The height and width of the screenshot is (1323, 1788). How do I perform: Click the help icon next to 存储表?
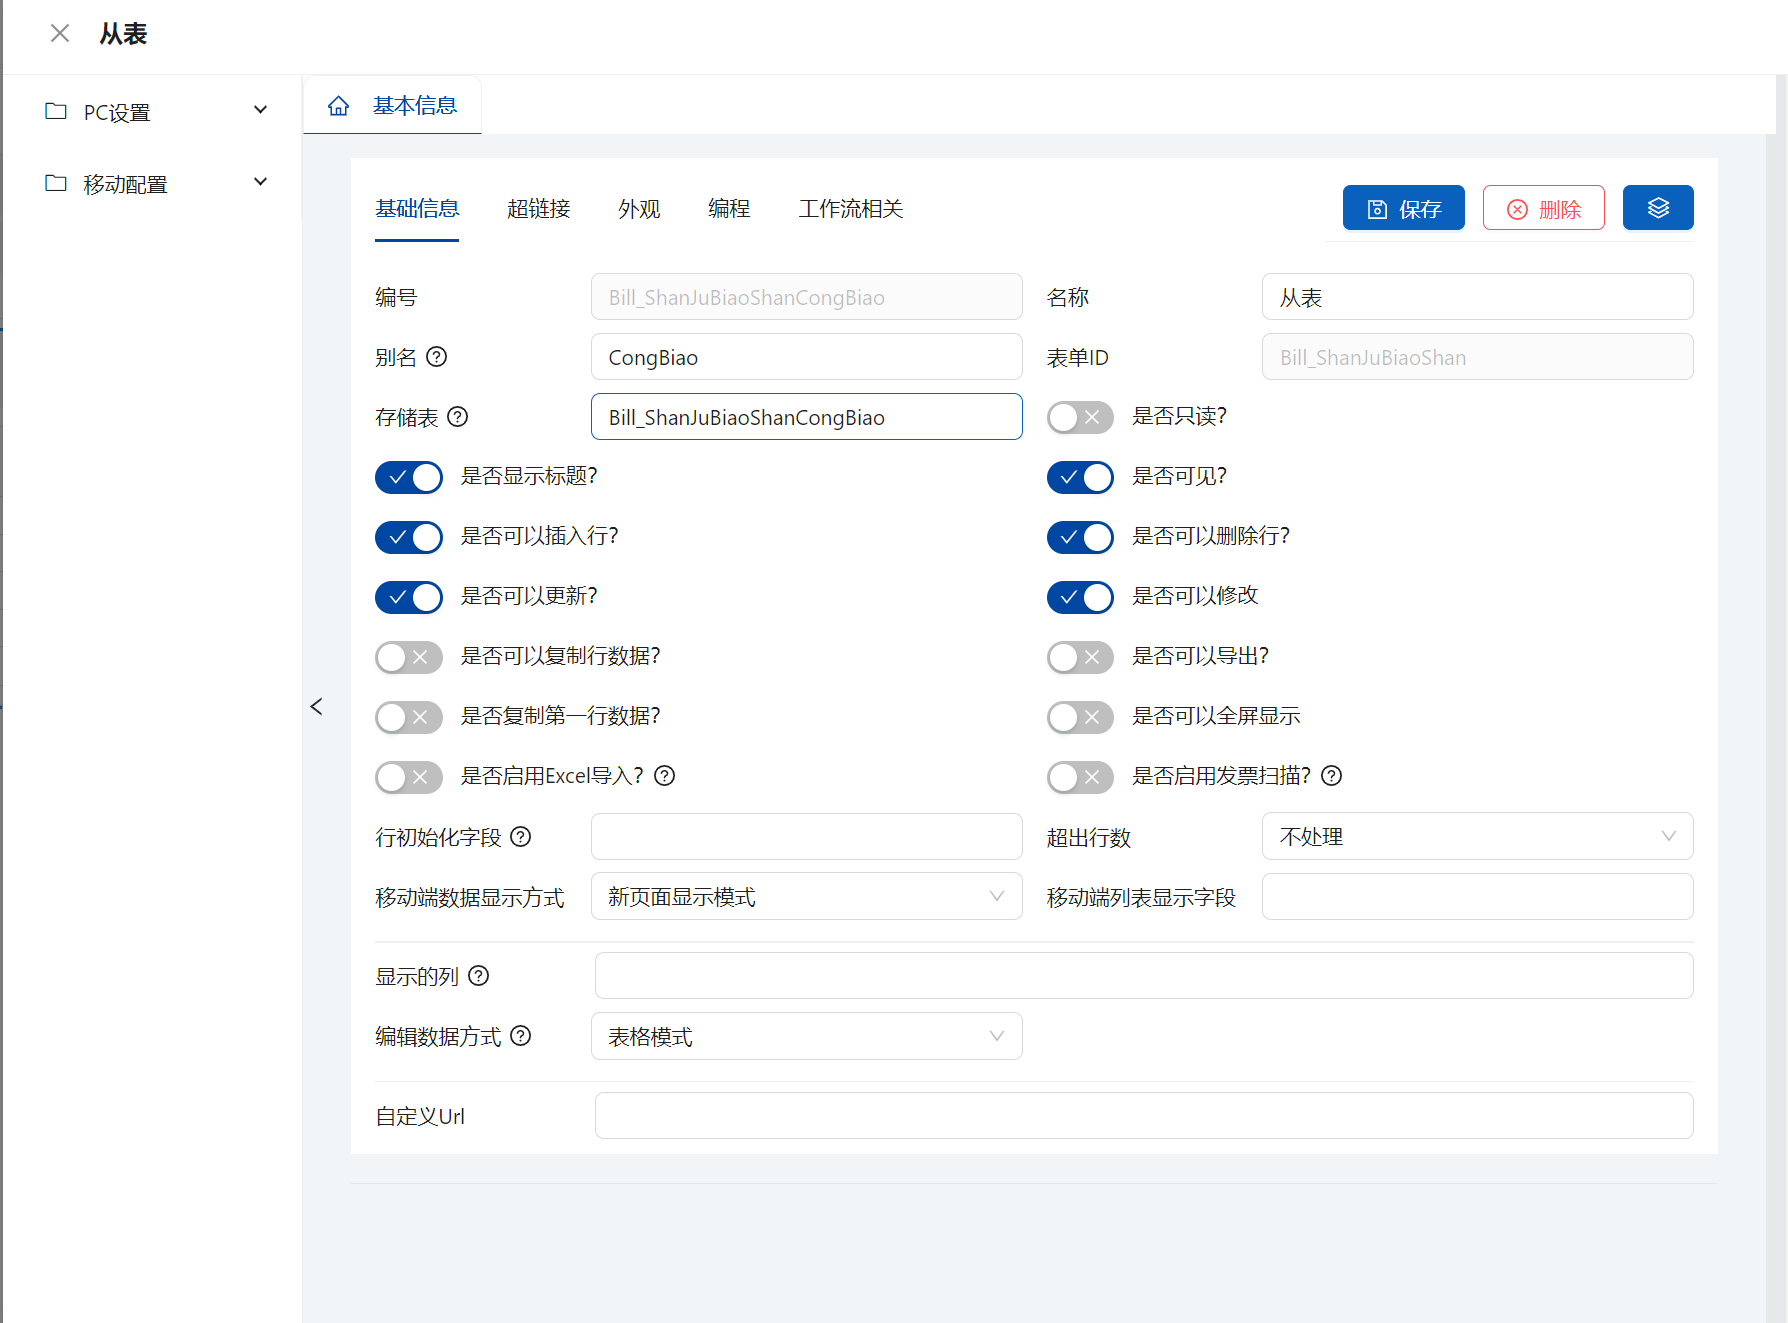pyautogui.click(x=458, y=417)
